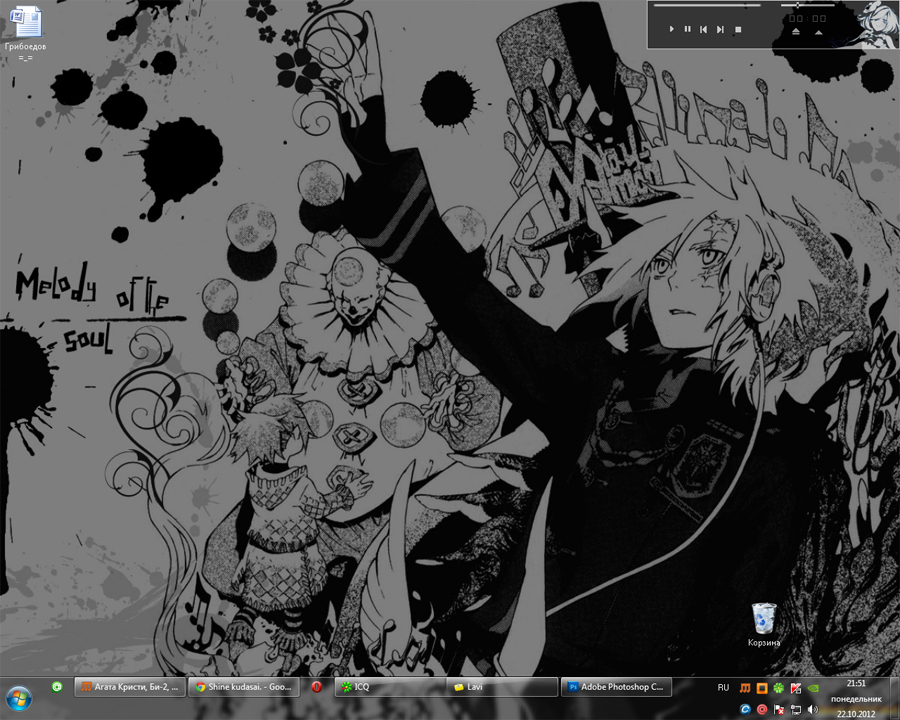This screenshot has height=720, width=900.
Task: Click the green quick-launch icon near Start
Action: [57, 687]
